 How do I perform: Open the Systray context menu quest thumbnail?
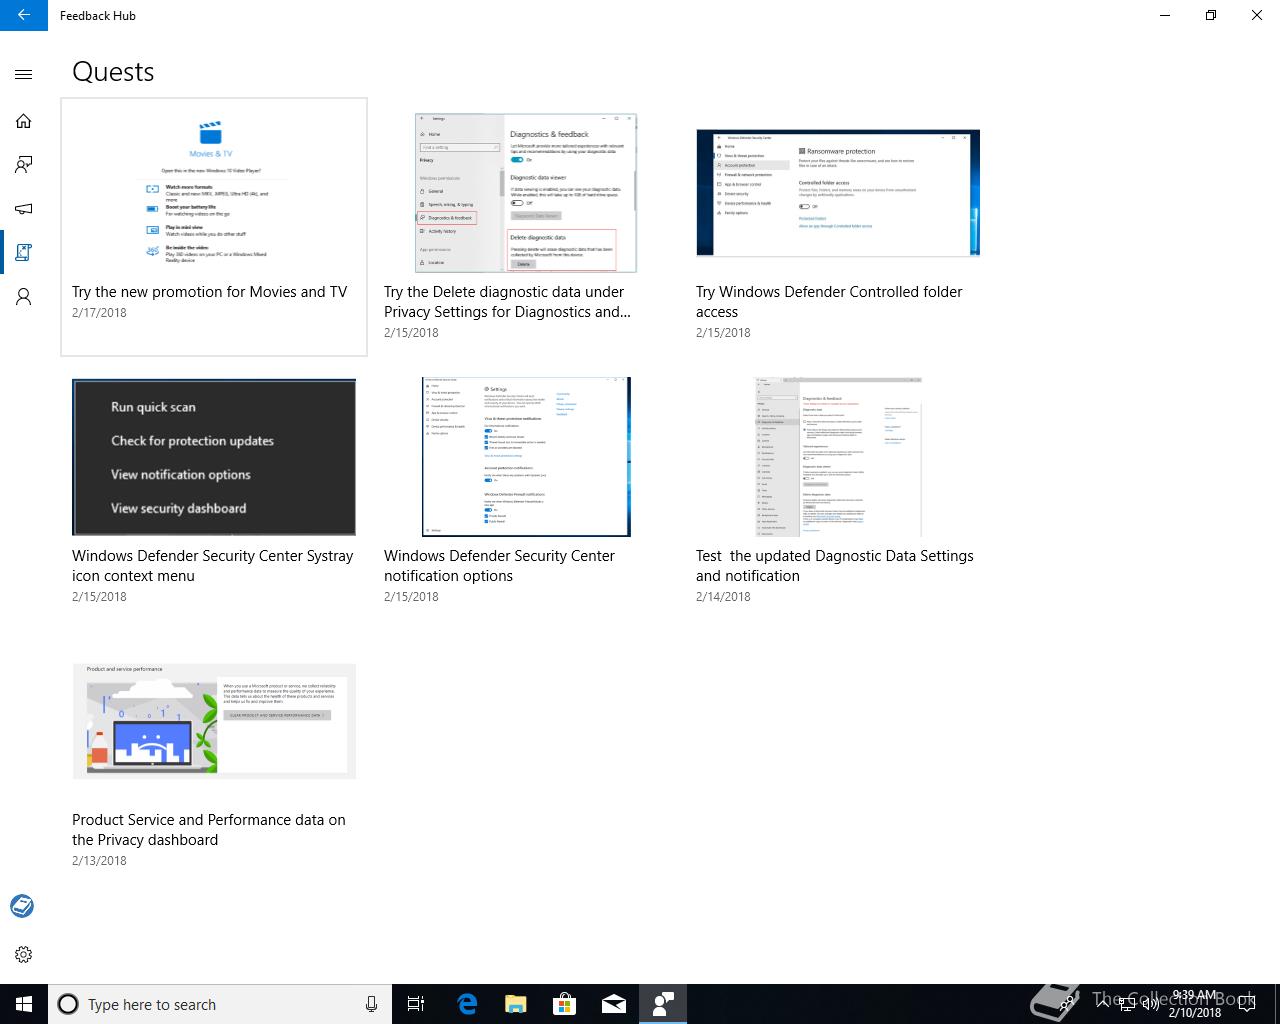(x=214, y=457)
